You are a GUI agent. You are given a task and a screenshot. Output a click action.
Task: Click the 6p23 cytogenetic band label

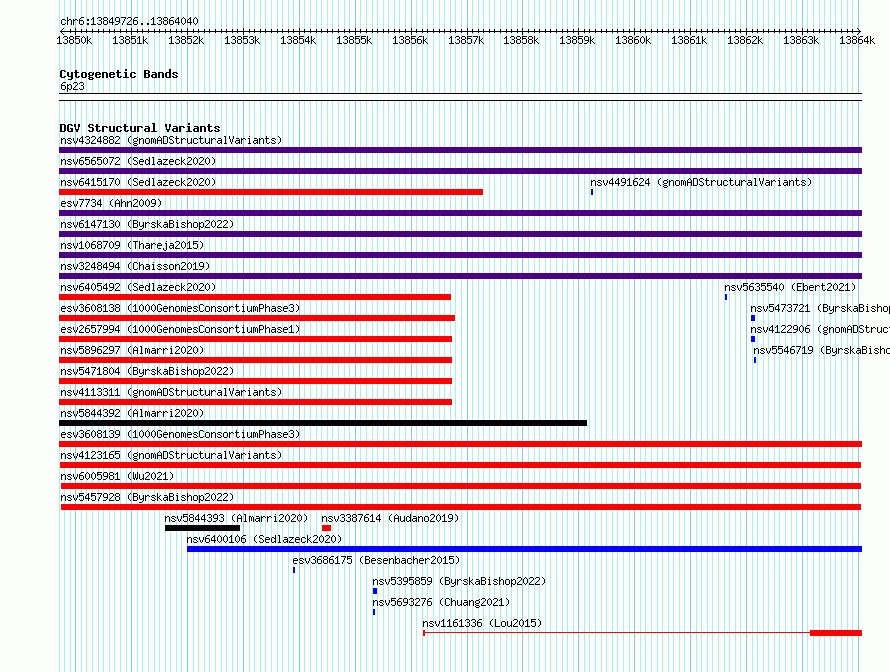[x=72, y=86]
